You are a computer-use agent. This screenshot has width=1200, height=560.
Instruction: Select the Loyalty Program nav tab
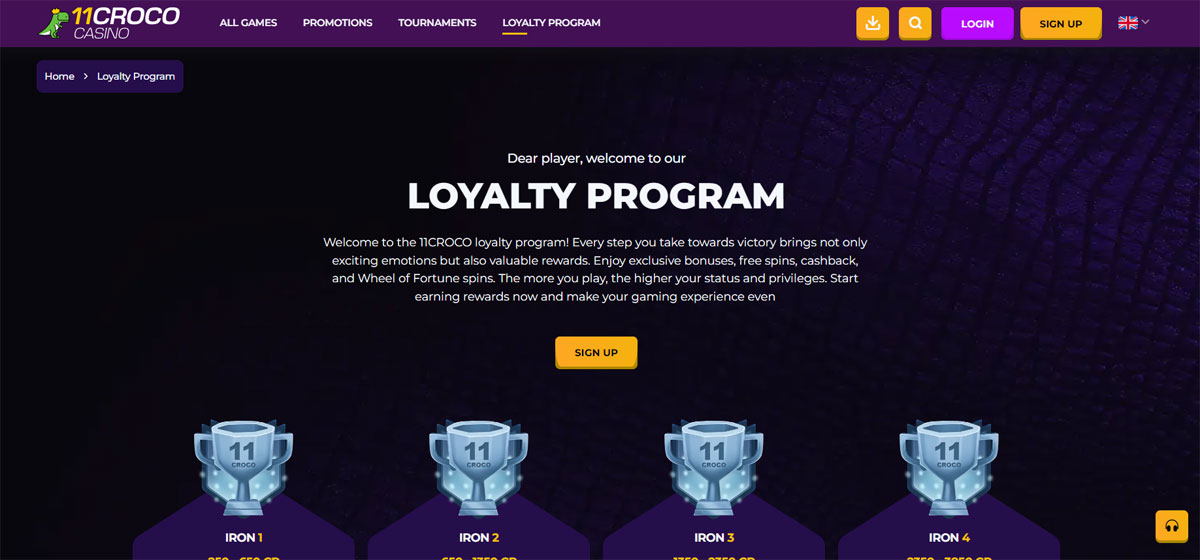[x=551, y=23]
